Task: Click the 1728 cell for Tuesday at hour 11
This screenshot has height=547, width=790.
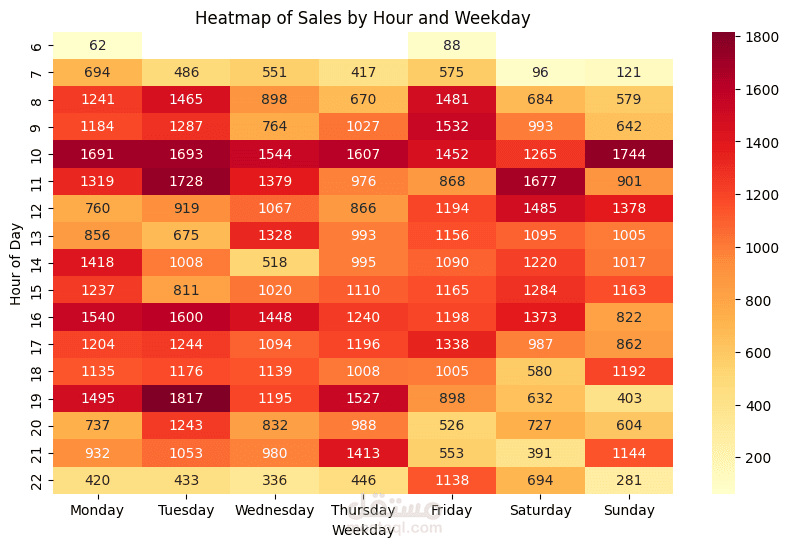Action: tap(186, 181)
